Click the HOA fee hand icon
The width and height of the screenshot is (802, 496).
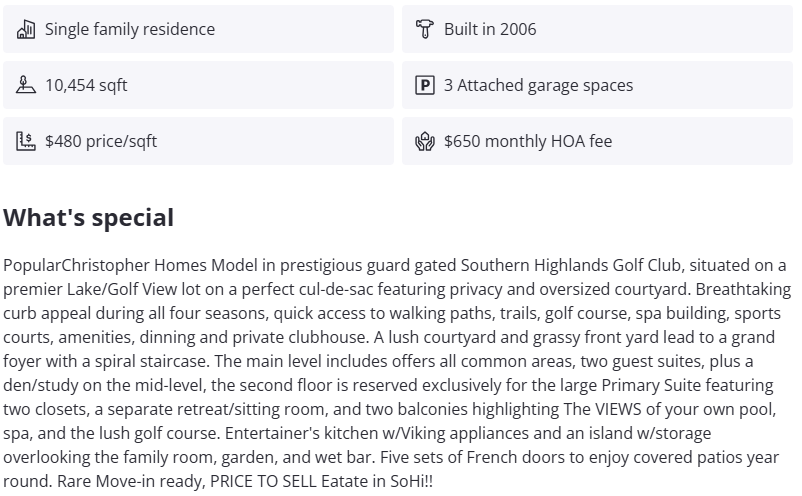(x=425, y=141)
